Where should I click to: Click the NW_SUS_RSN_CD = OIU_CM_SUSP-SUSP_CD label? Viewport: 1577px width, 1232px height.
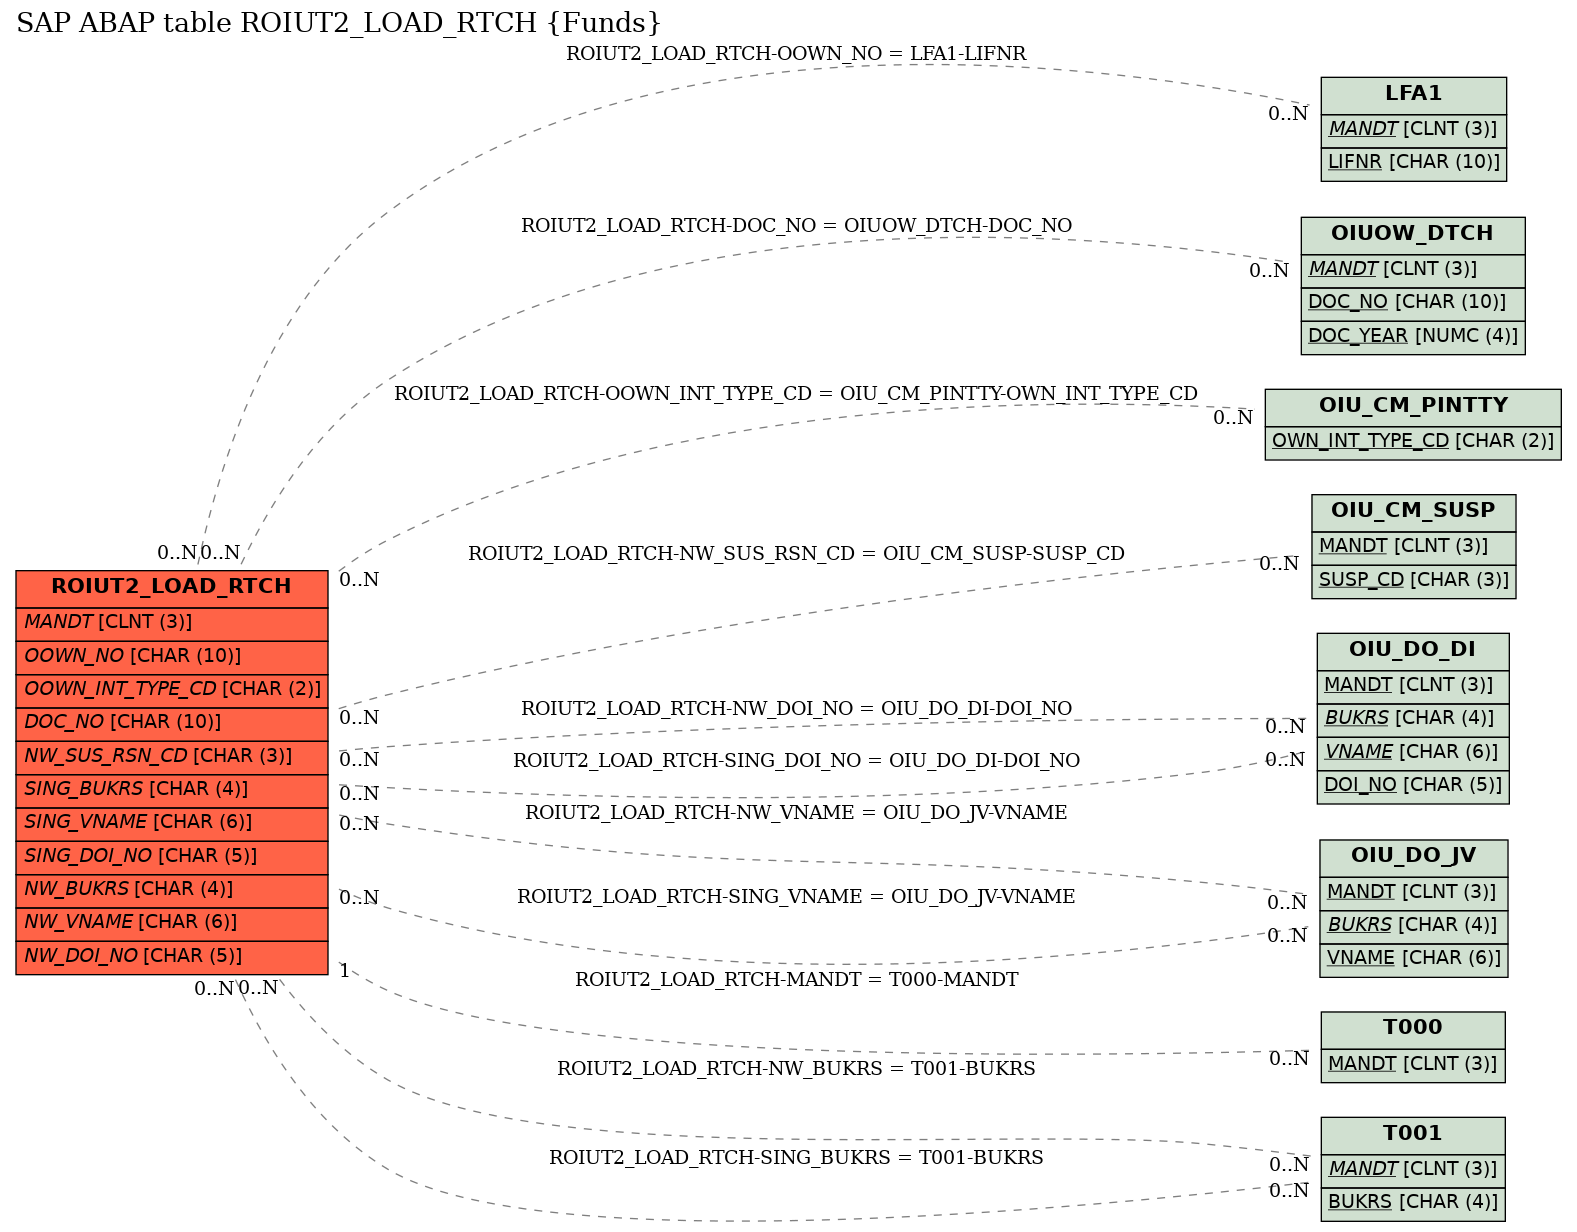[x=796, y=554]
